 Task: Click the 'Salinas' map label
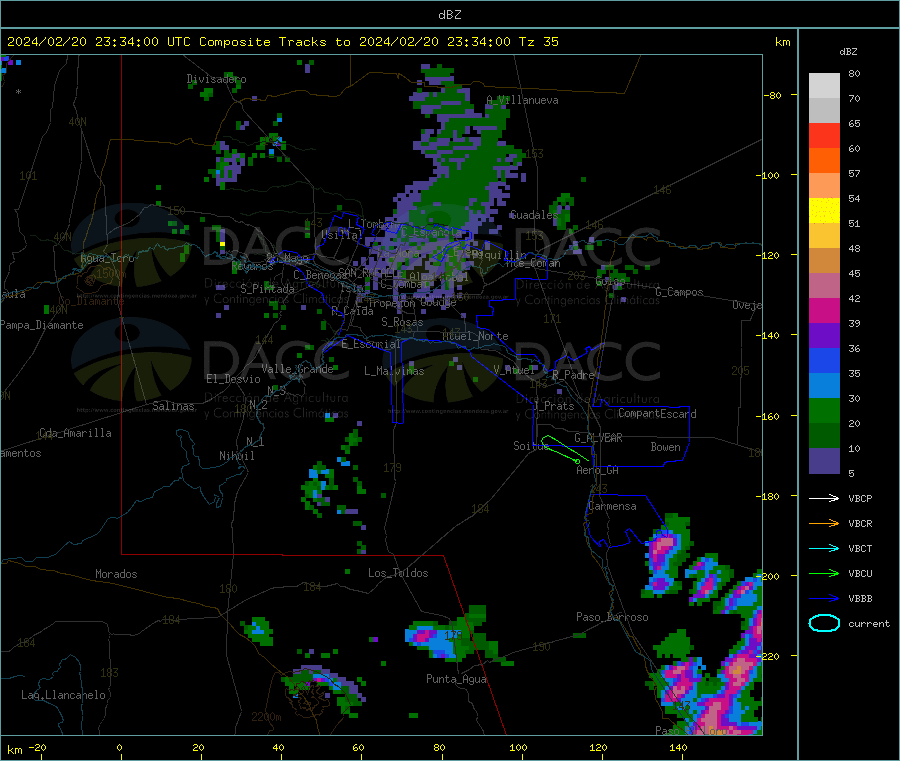tap(173, 406)
